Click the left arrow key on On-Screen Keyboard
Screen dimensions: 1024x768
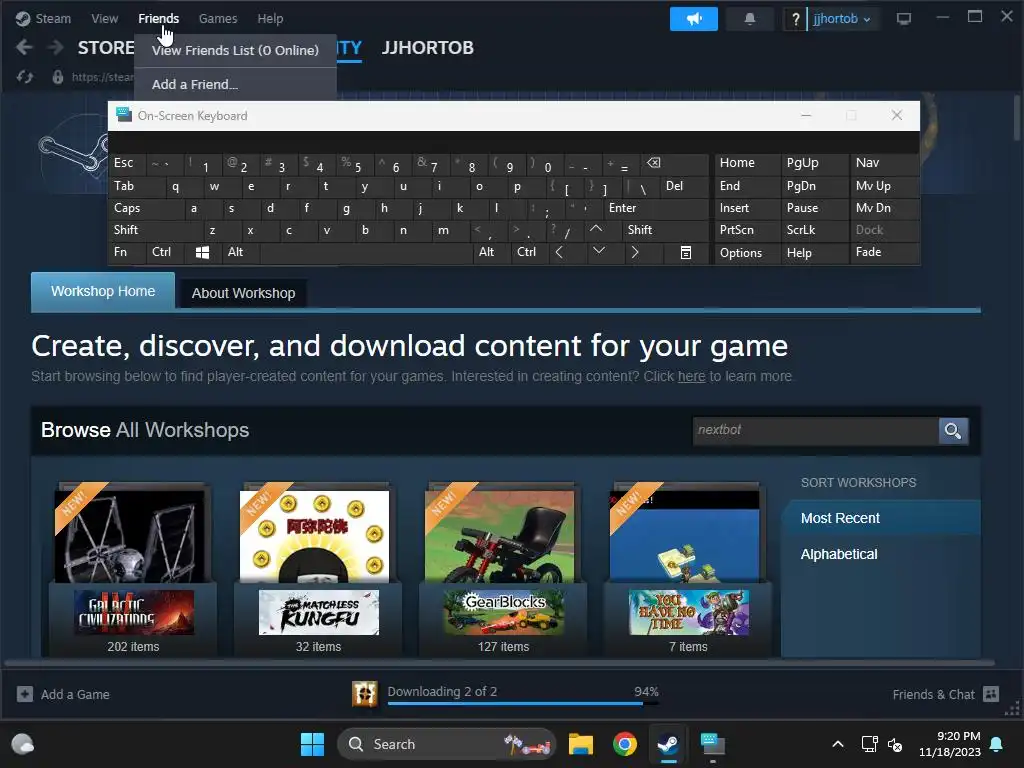pyautogui.click(x=559, y=252)
